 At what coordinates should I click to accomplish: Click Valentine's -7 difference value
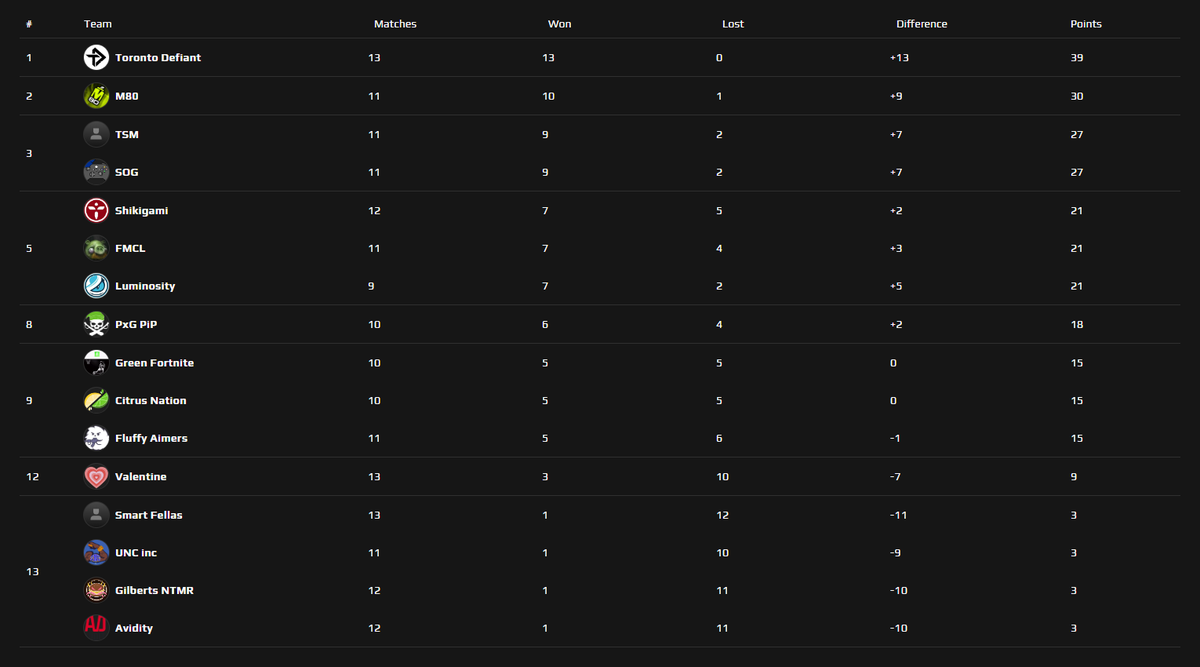[895, 477]
